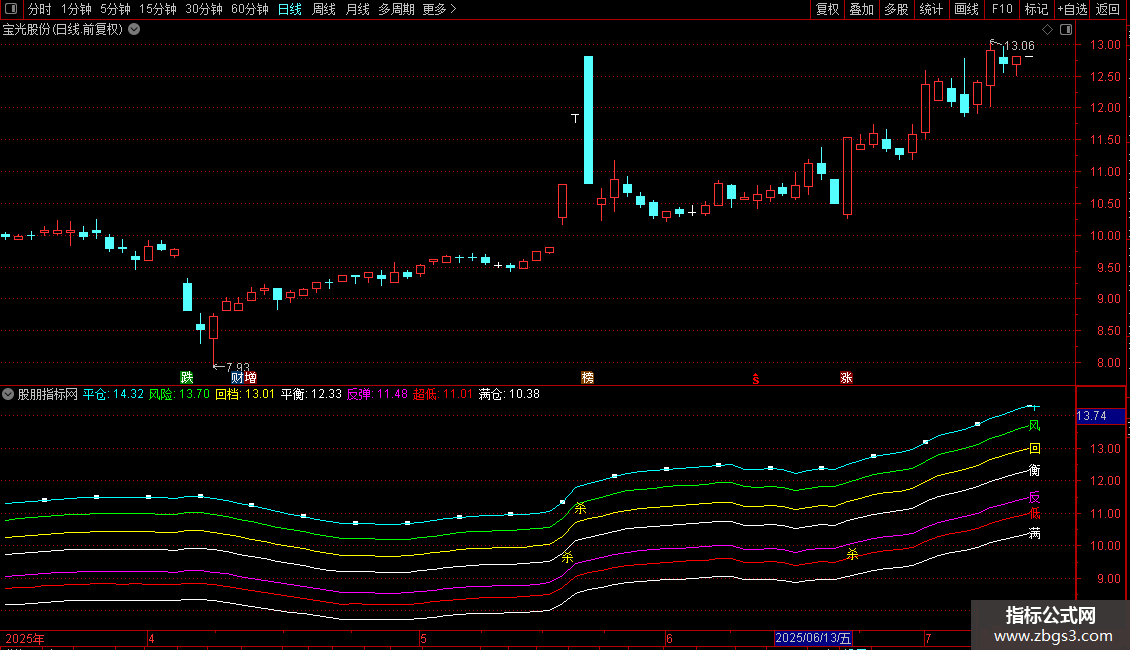Select the 1分钟 period tab
The image size is (1130, 650).
pyautogui.click(x=76, y=9)
